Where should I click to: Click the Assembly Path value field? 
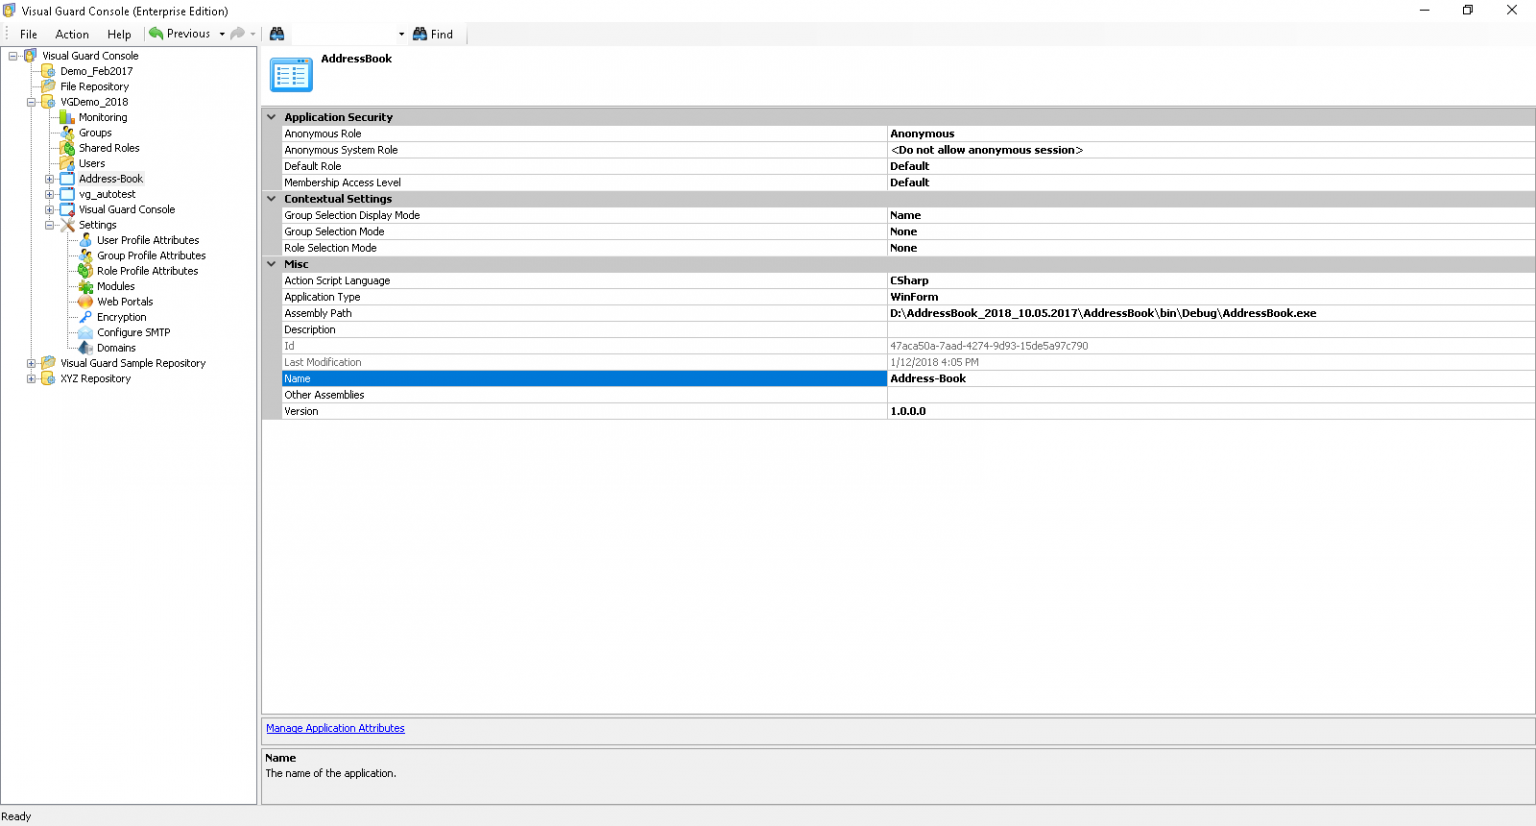(x=1211, y=313)
